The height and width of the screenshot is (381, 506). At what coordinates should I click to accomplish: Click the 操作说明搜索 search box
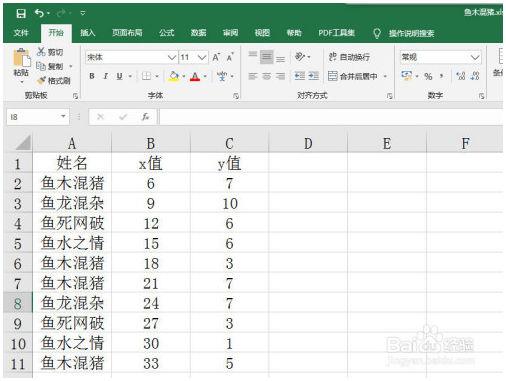tap(411, 33)
